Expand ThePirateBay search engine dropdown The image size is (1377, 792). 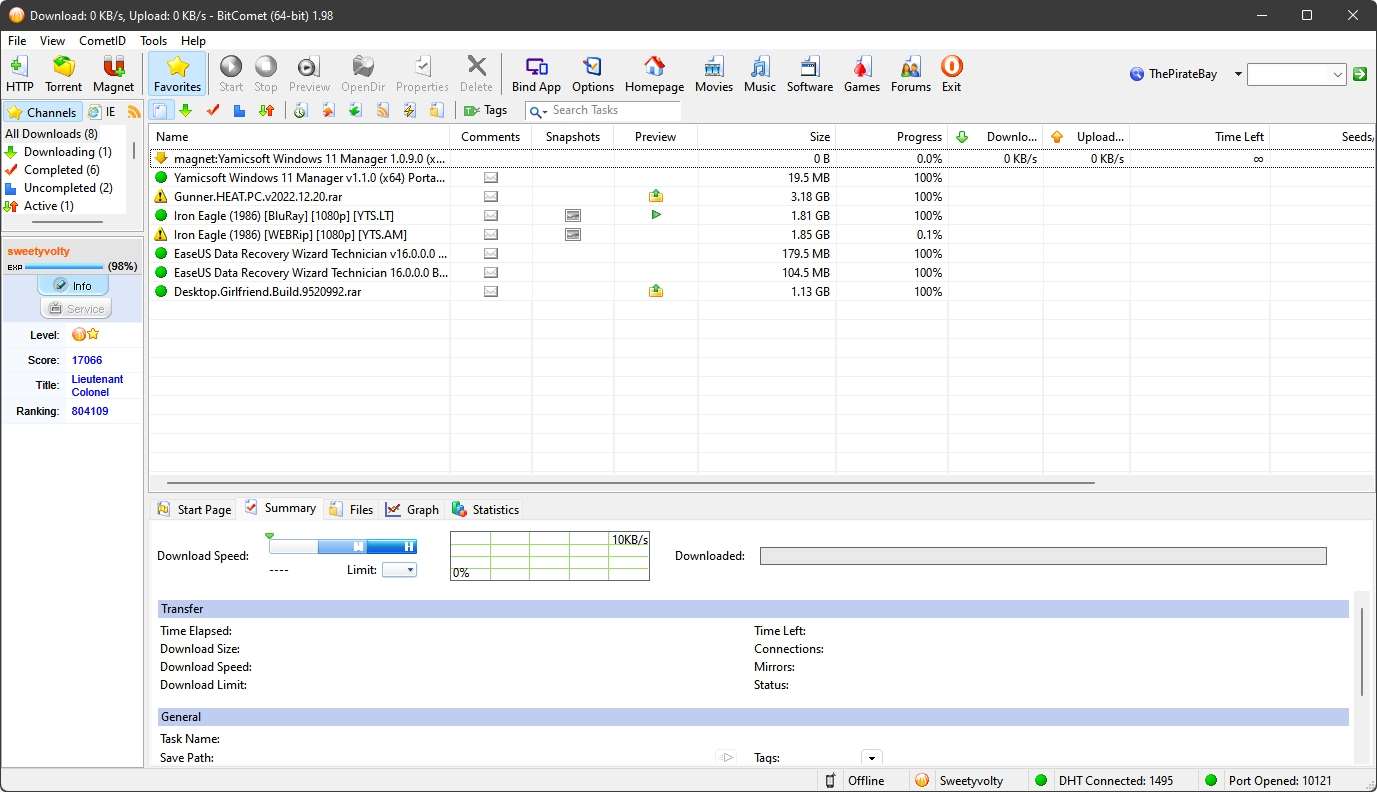point(1238,74)
